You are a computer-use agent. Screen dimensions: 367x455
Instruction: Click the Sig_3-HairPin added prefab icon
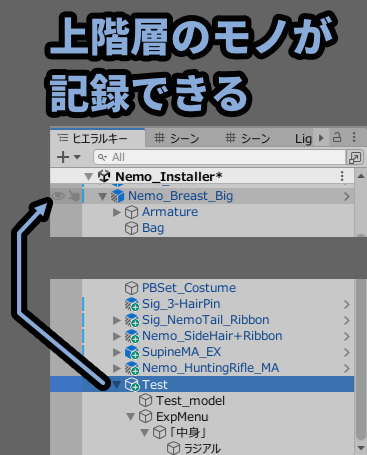click(132, 304)
